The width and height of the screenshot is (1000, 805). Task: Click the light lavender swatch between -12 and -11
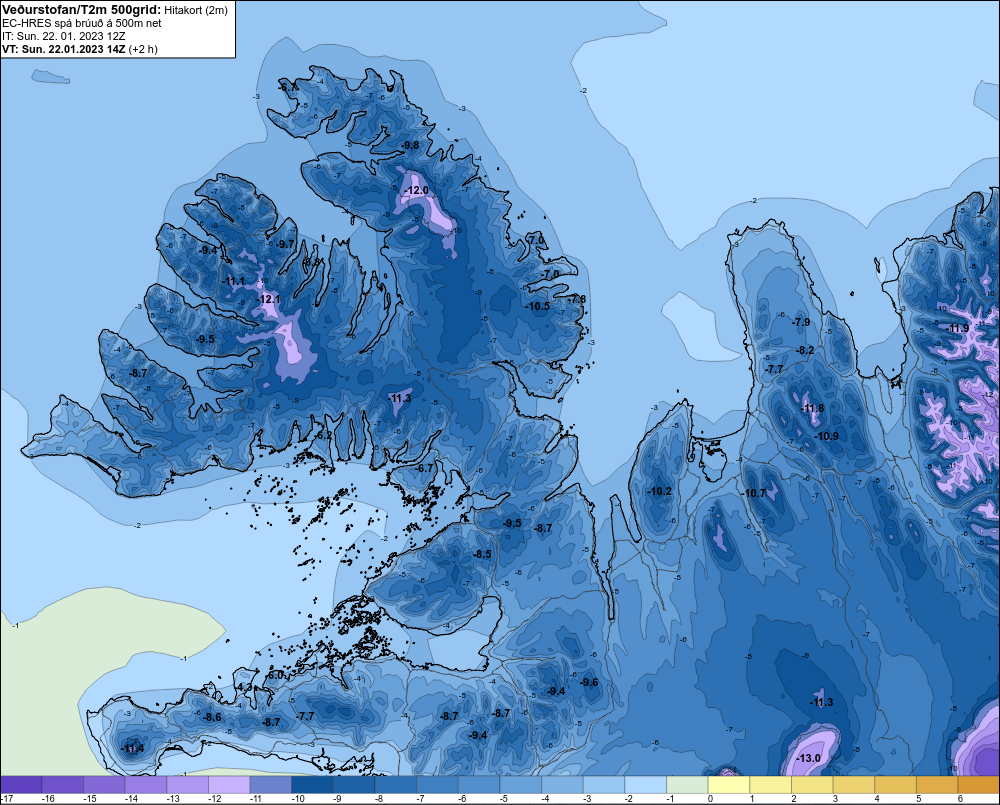click(x=229, y=785)
